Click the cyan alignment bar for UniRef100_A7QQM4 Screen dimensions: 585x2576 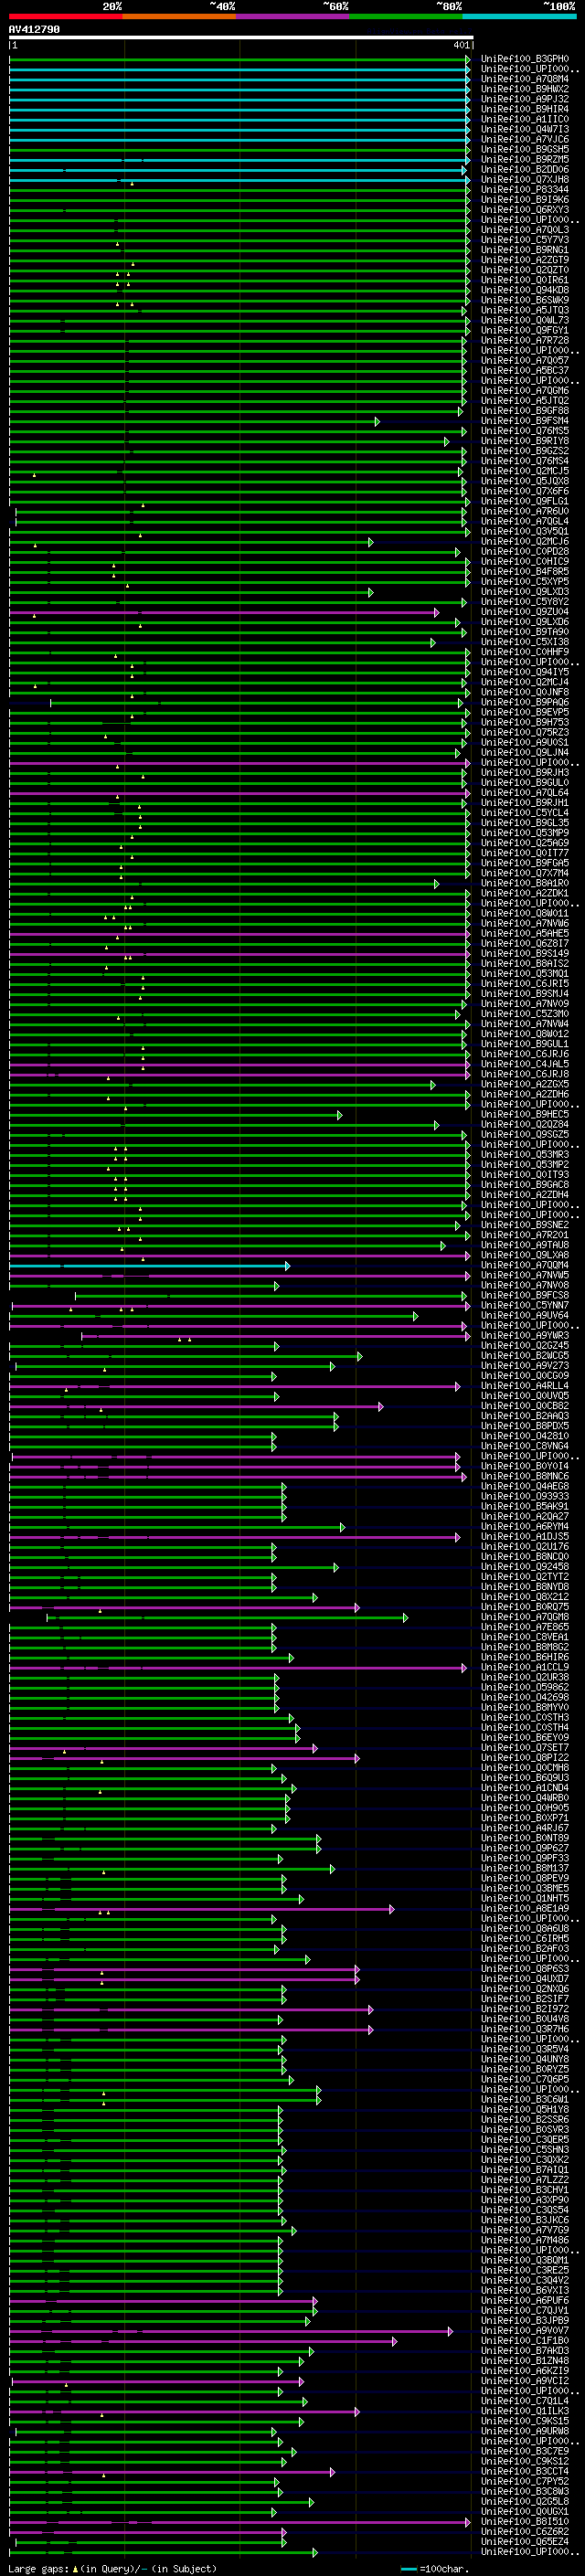click(149, 1266)
